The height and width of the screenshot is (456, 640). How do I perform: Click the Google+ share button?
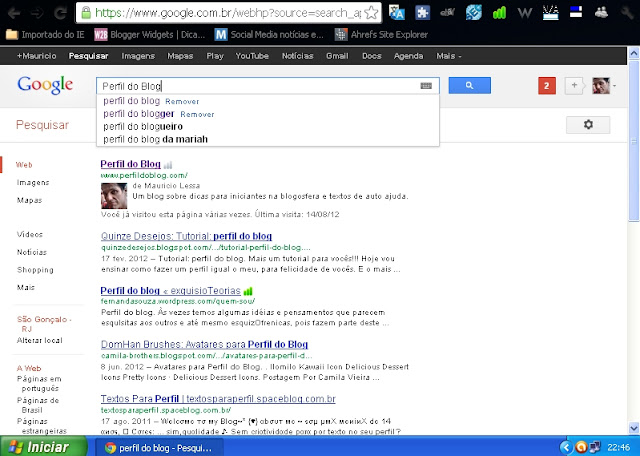coord(575,86)
